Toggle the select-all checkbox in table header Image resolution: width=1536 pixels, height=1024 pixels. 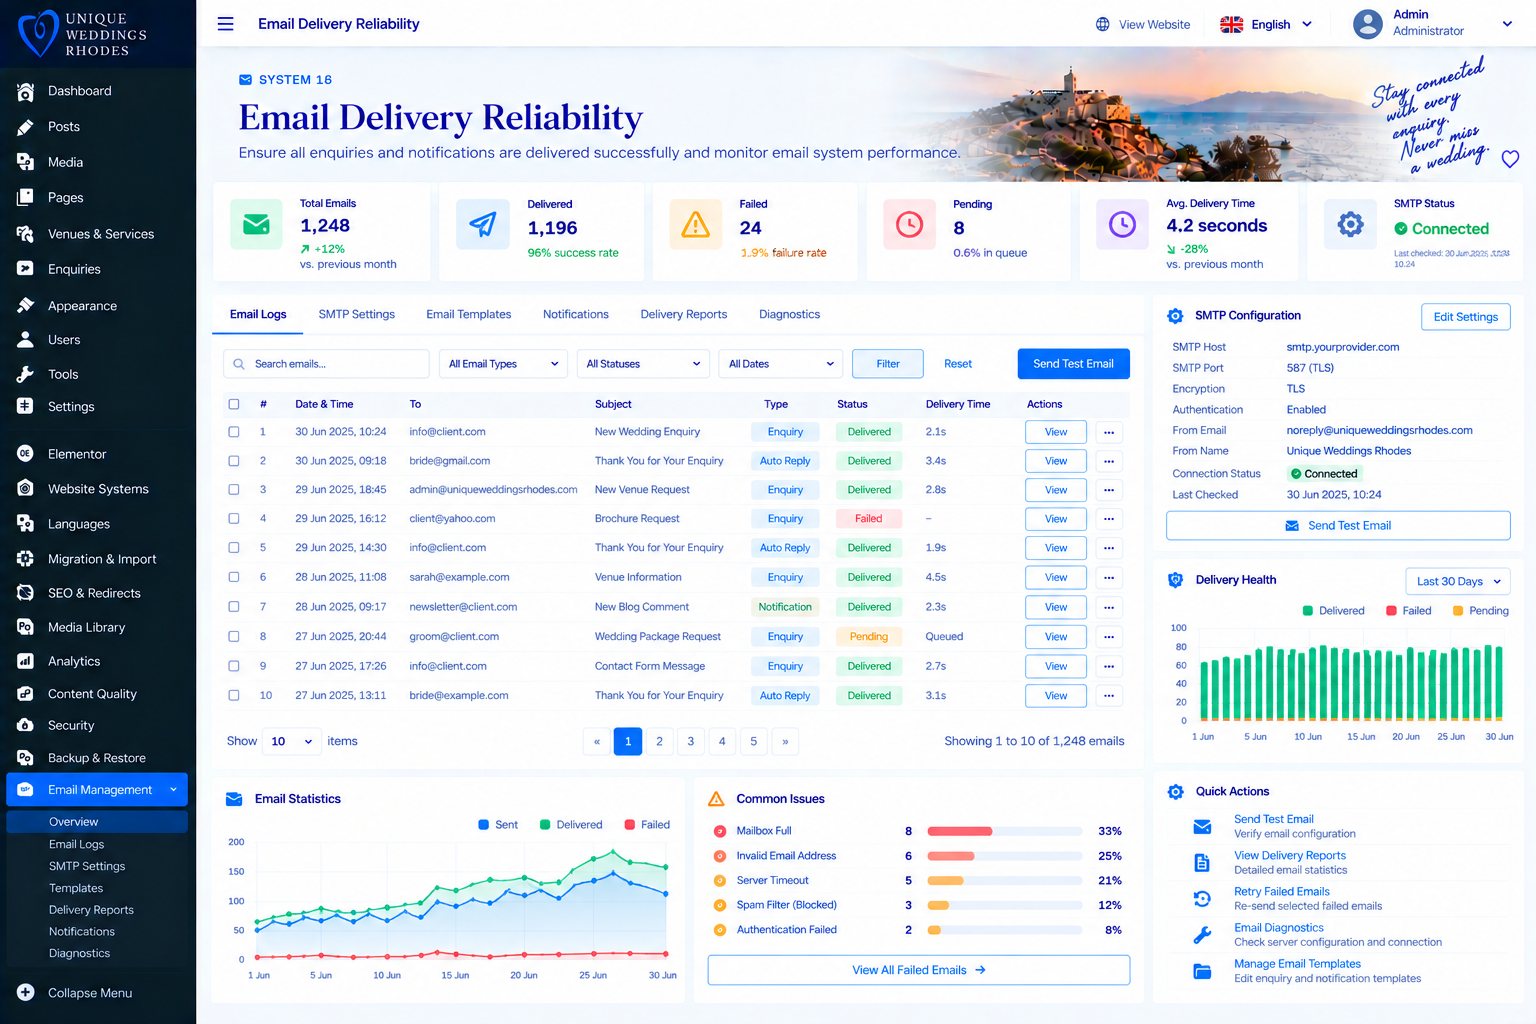[x=234, y=404]
